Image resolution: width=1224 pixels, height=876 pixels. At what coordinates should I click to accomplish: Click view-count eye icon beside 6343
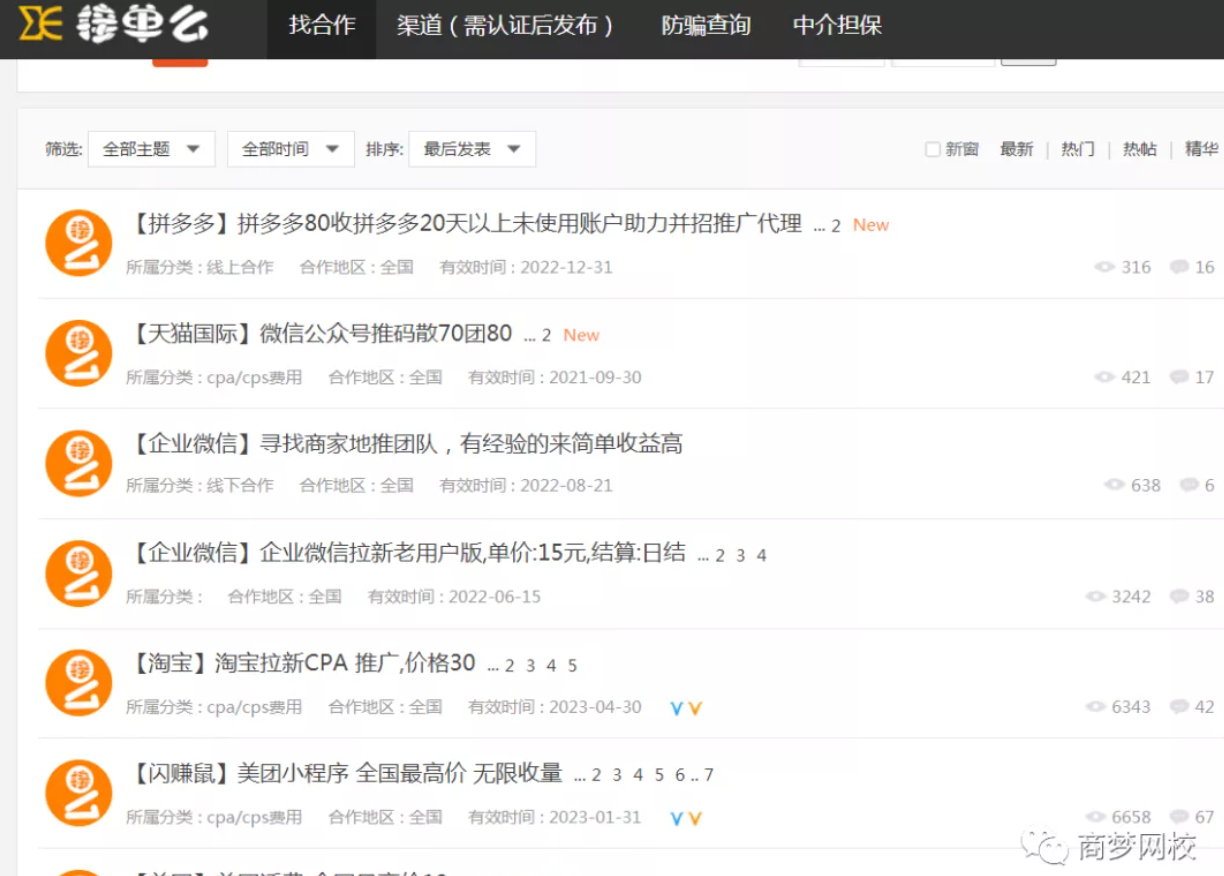point(1096,706)
